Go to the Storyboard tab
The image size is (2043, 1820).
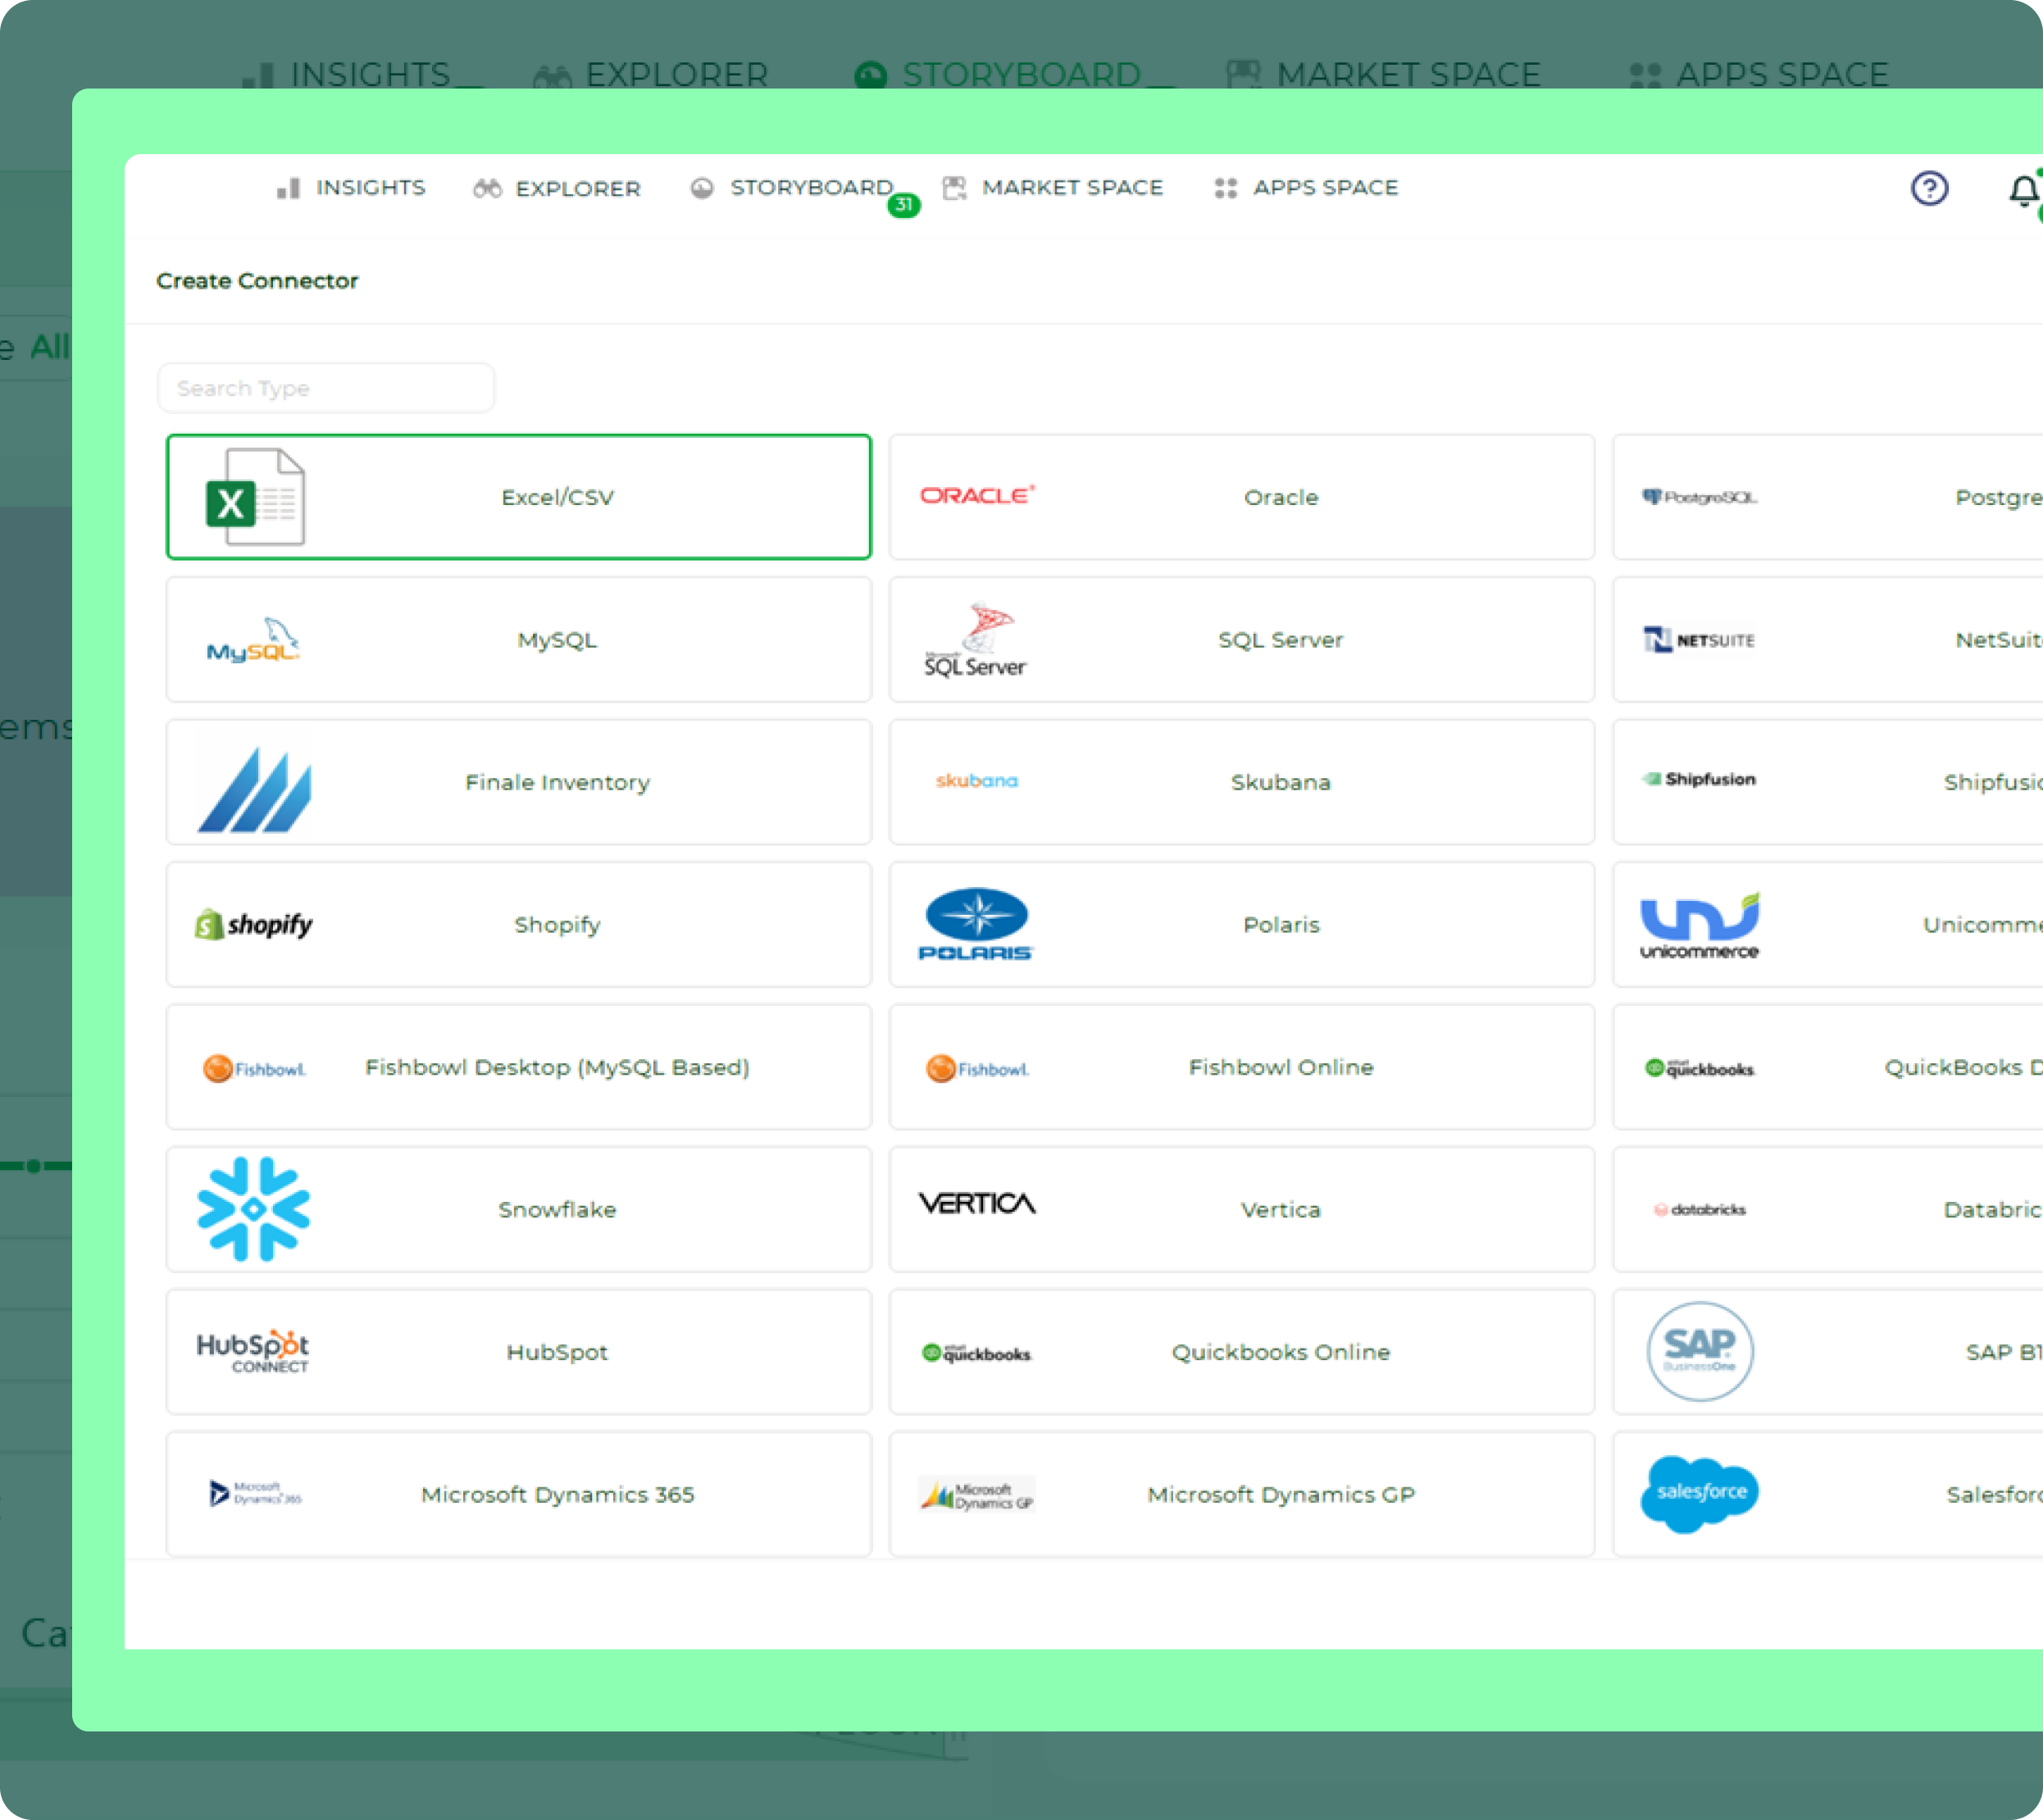tap(791, 187)
